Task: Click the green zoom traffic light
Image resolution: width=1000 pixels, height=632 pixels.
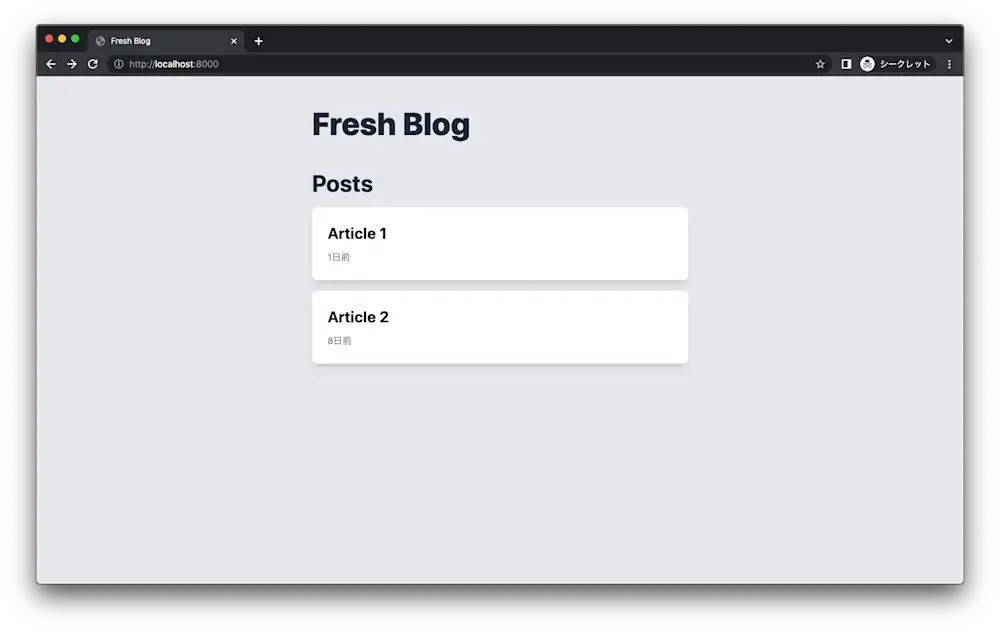Action: (x=76, y=38)
